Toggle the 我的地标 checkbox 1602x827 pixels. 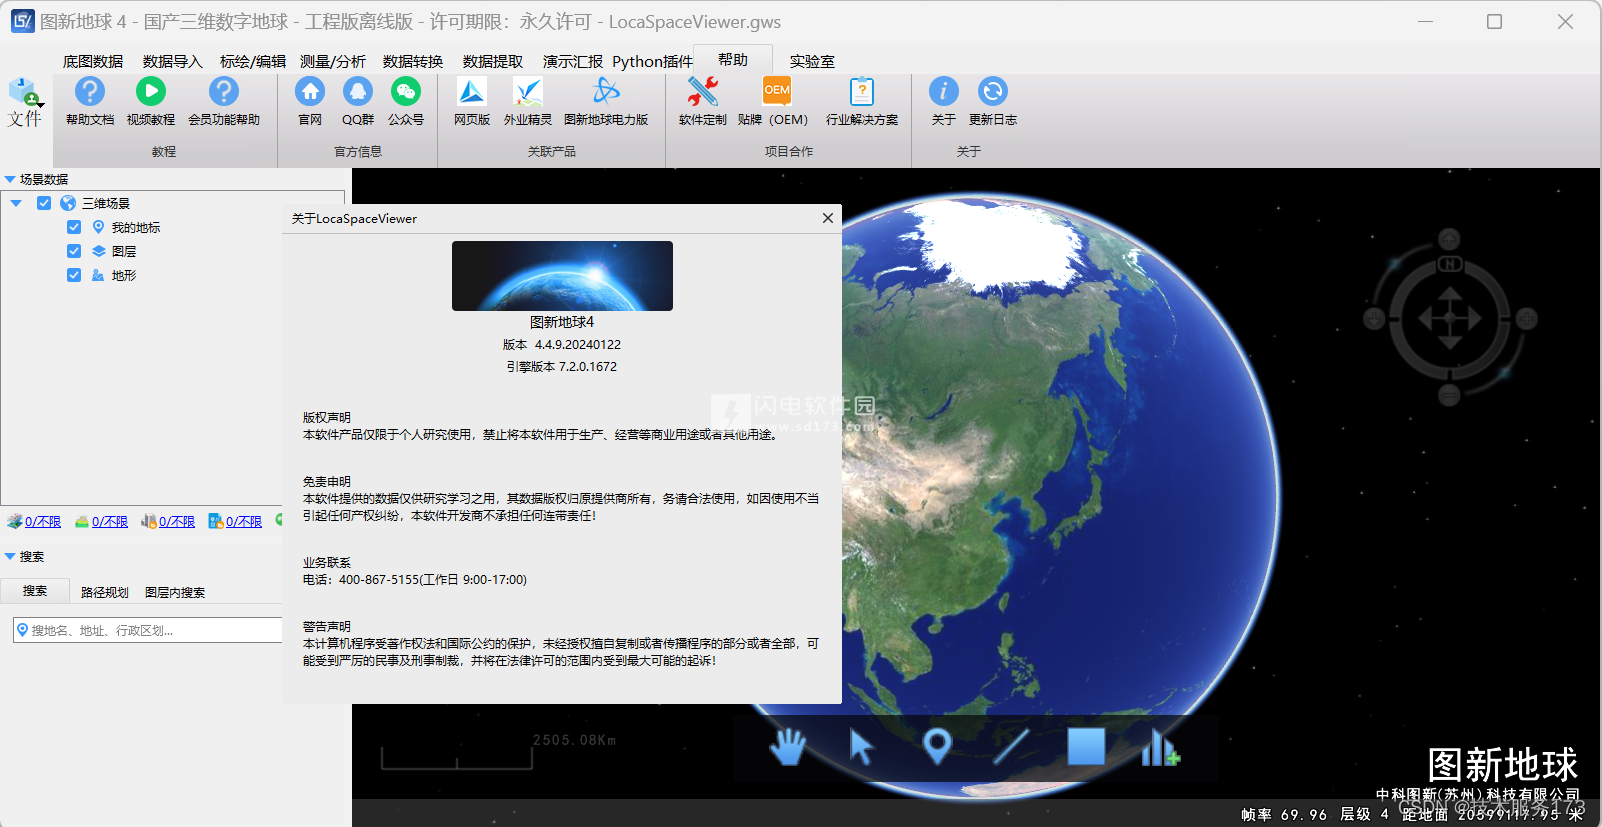(x=74, y=227)
